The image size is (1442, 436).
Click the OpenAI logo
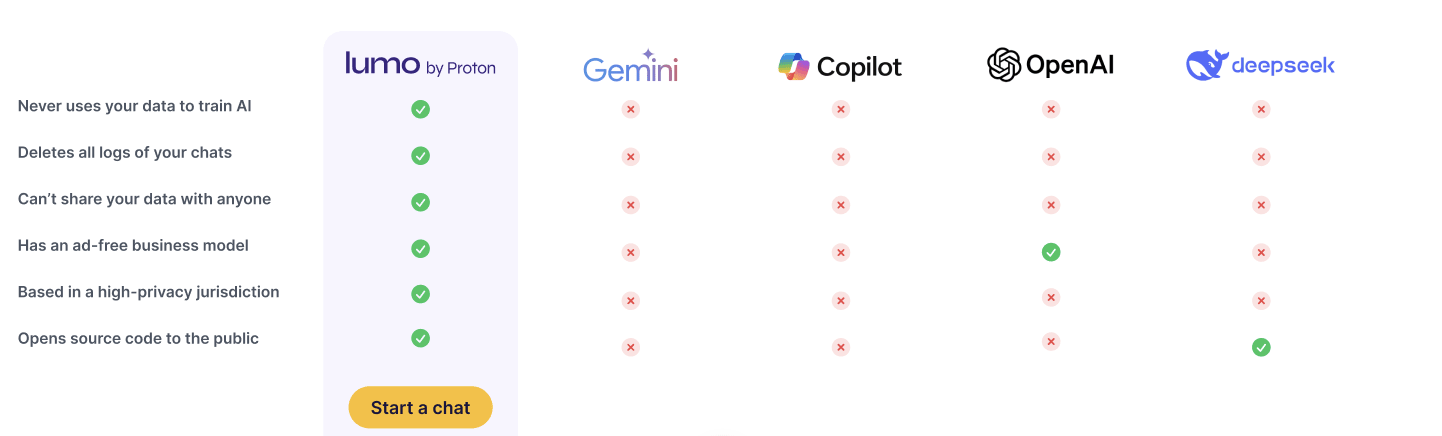pos(1050,65)
